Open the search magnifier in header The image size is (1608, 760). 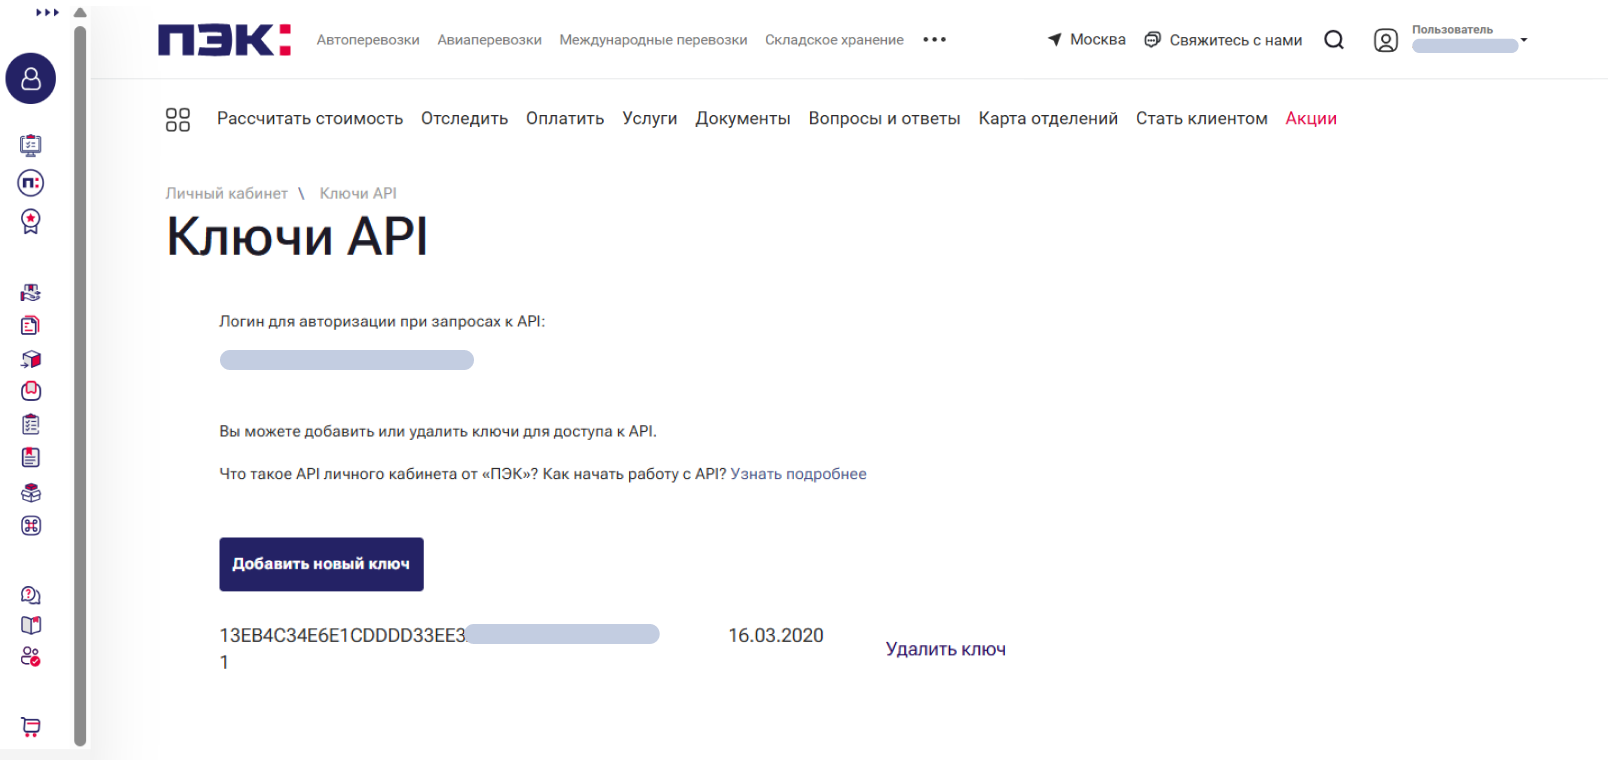pyautogui.click(x=1334, y=40)
